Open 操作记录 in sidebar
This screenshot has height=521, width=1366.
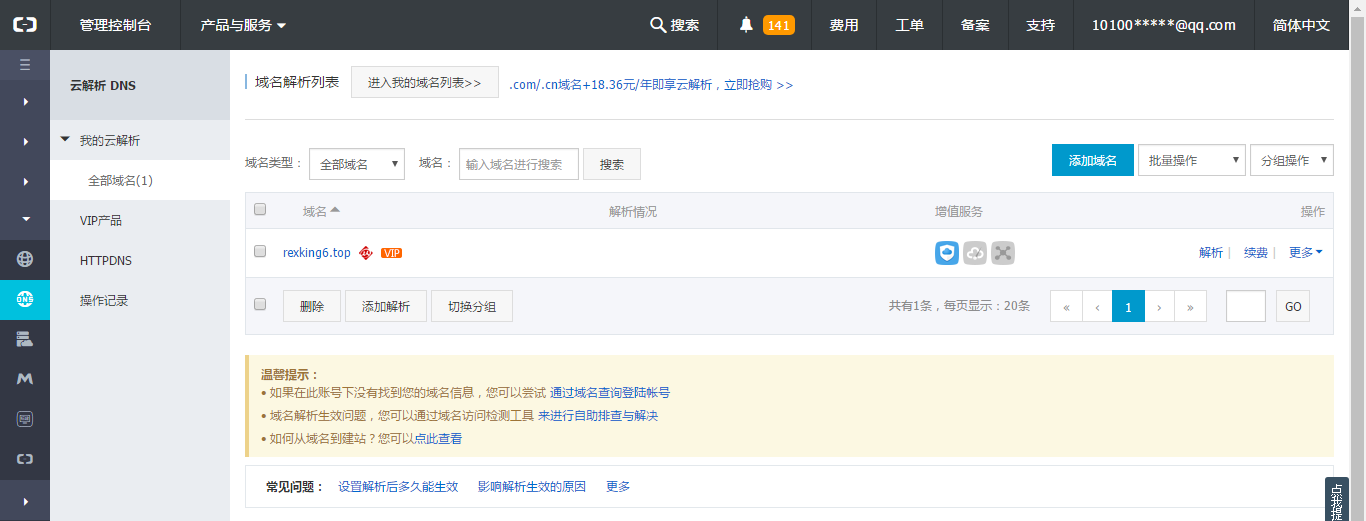140,300
